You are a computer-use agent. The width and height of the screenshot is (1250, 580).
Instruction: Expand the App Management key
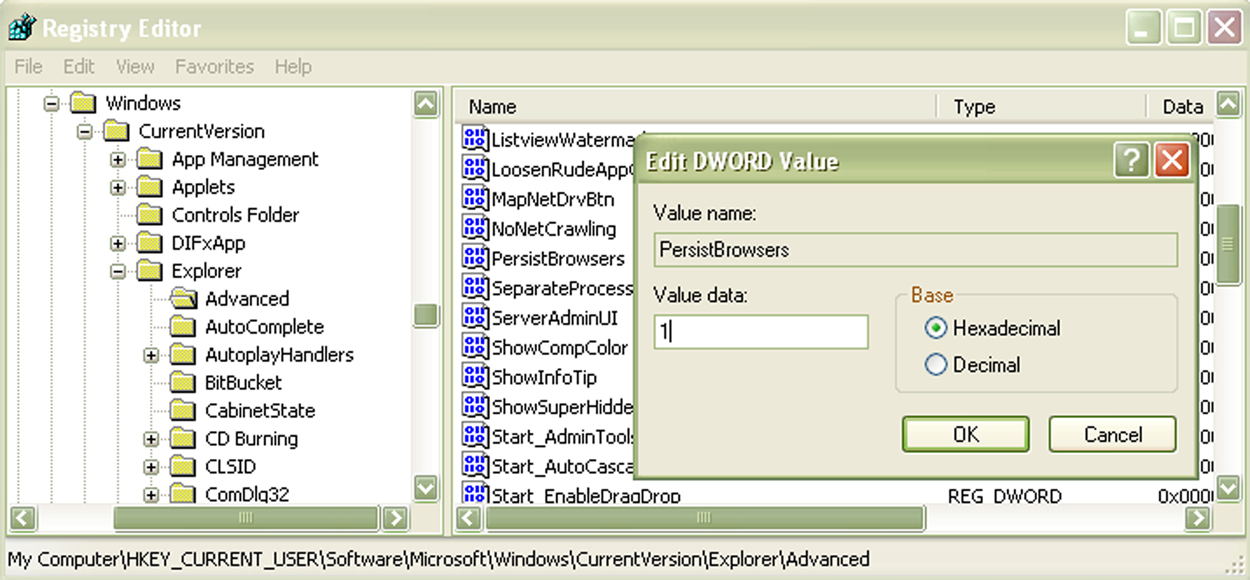(118, 159)
